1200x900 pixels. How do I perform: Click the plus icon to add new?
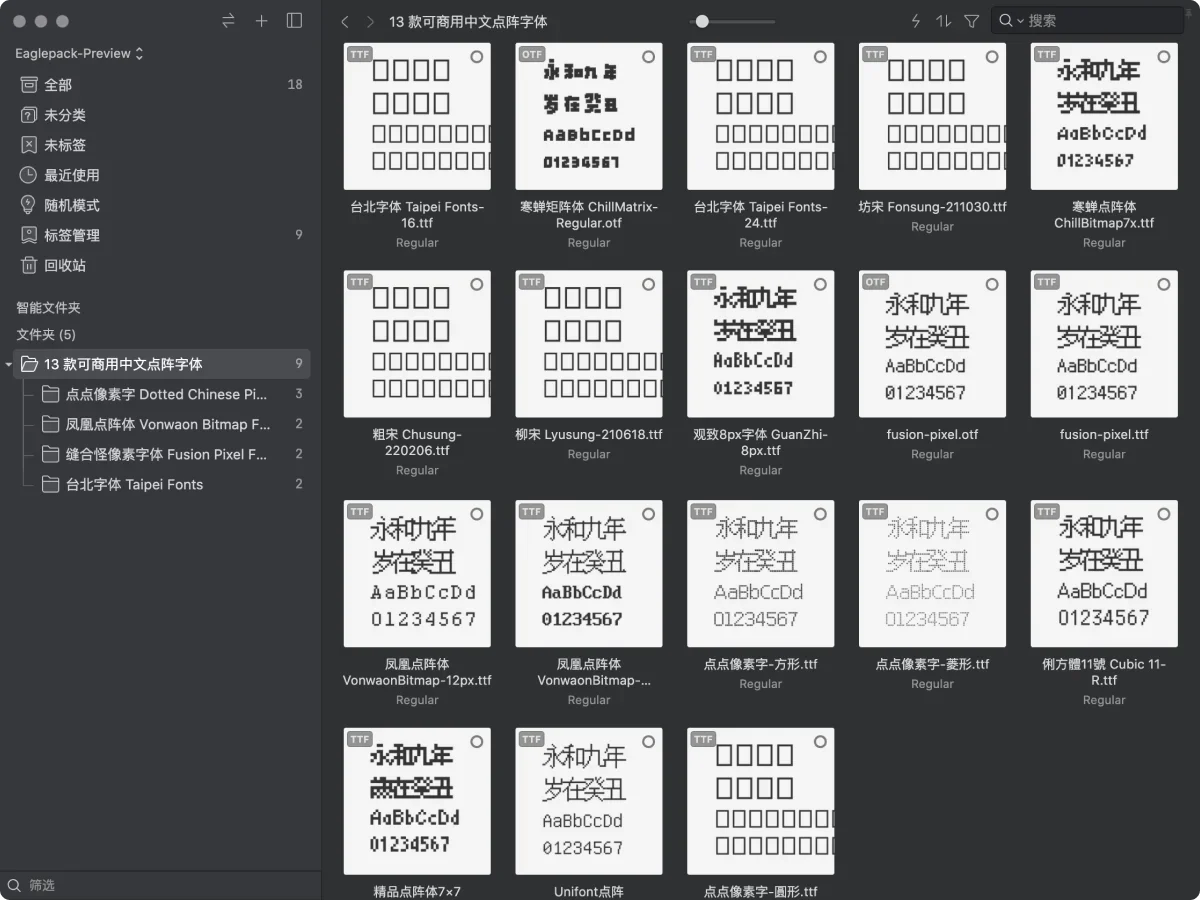pyautogui.click(x=261, y=21)
